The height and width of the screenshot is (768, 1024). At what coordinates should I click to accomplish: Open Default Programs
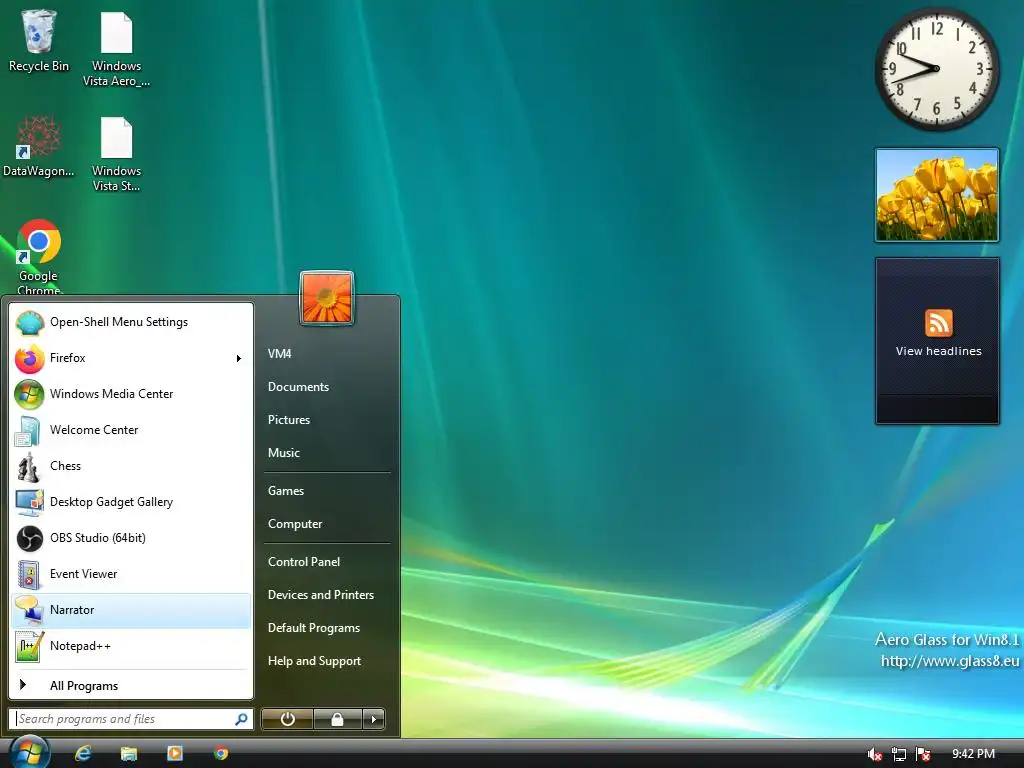[314, 628]
